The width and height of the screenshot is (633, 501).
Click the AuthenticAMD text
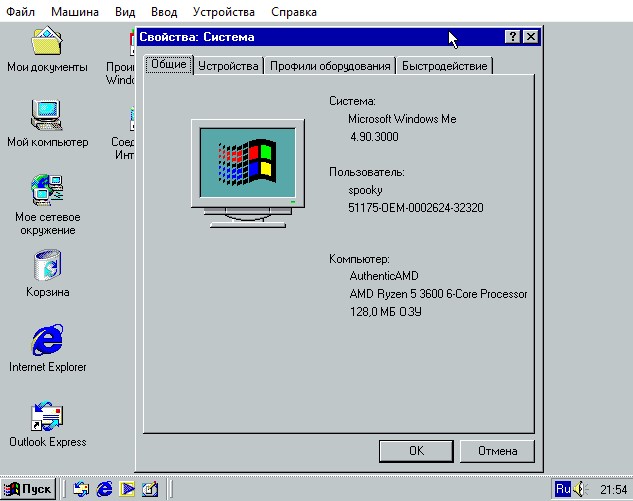tap(384, 276)
